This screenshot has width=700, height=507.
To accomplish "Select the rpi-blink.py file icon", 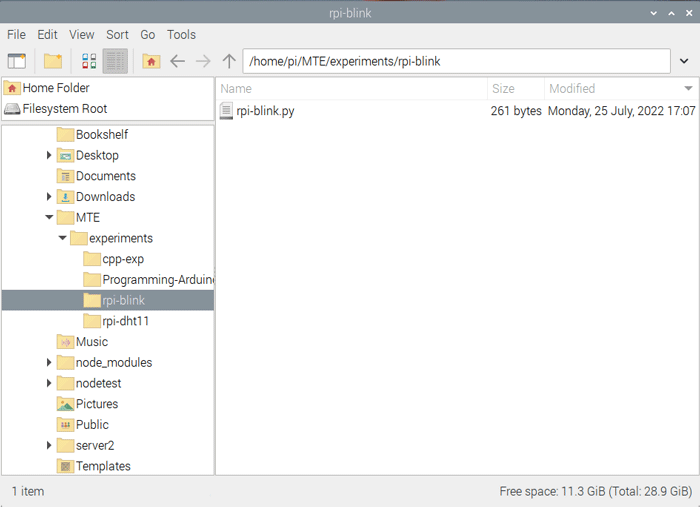I will coord(226,111).
